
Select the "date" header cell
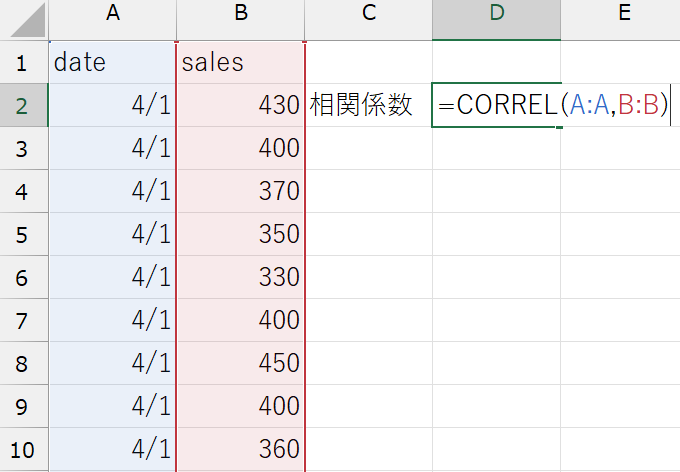[x=112, y=62]
